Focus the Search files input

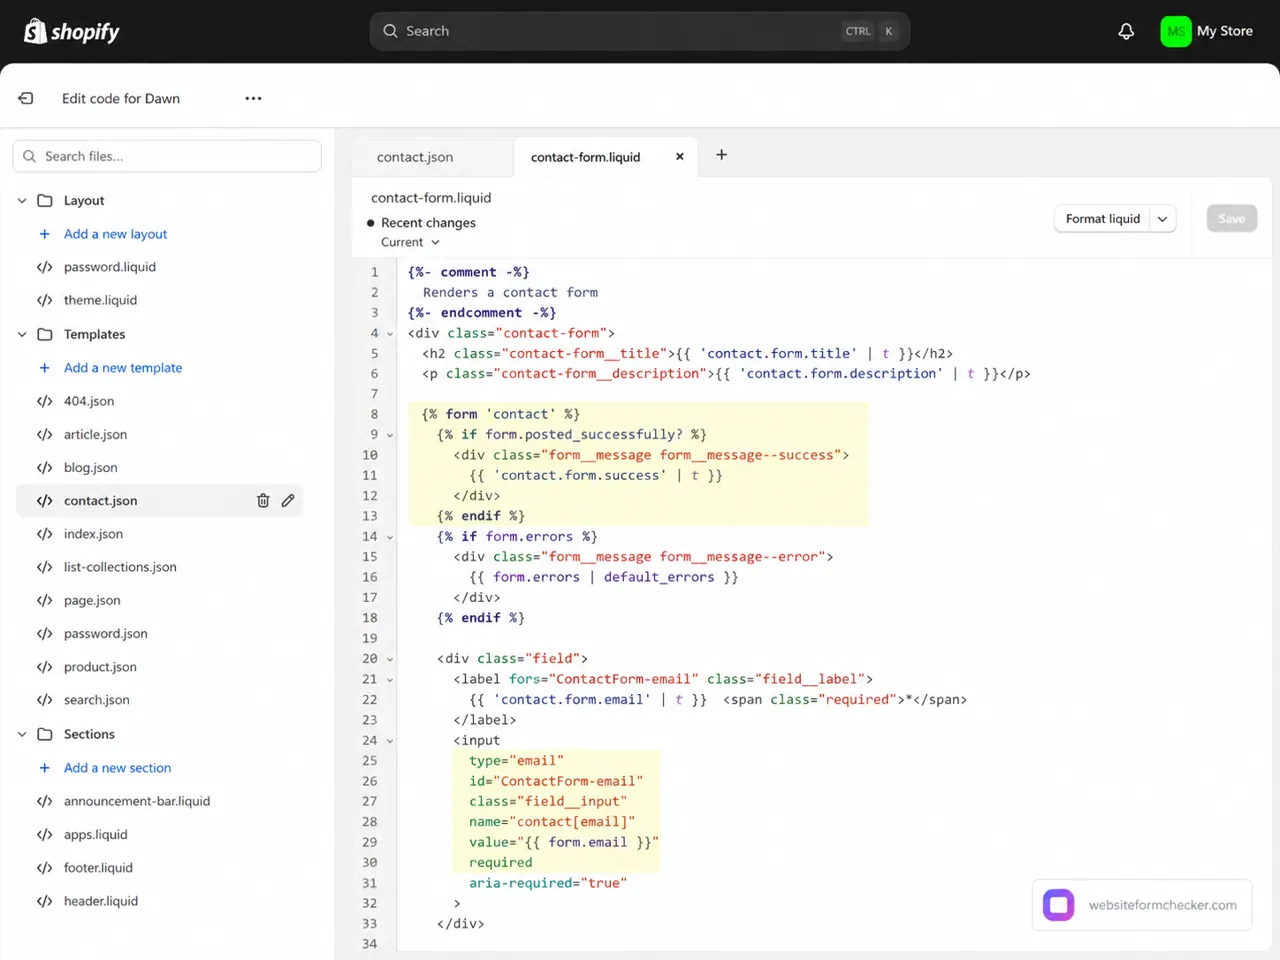167,156
